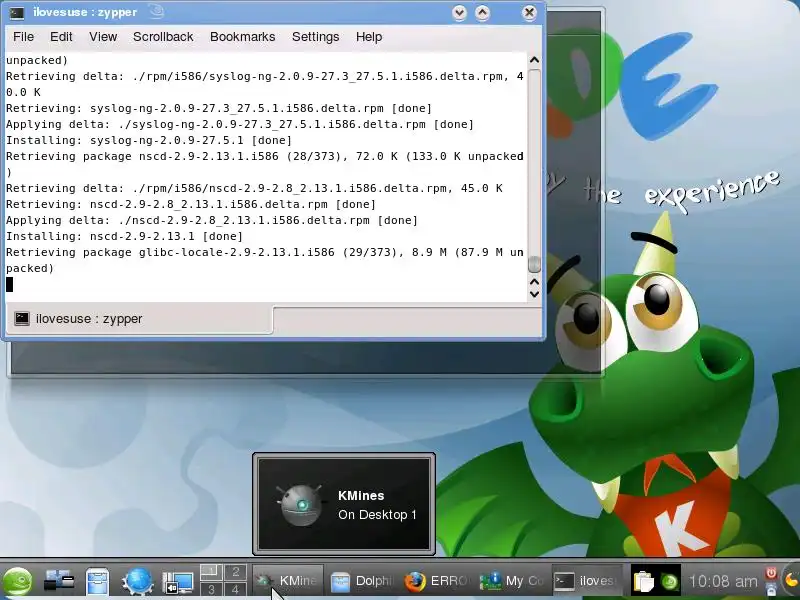Click the 'Installing: nscd-2.9-2.13.1 [done]' line
Image resolution: width=800 pixels, height=600 pixels.
tap(124, 236)
